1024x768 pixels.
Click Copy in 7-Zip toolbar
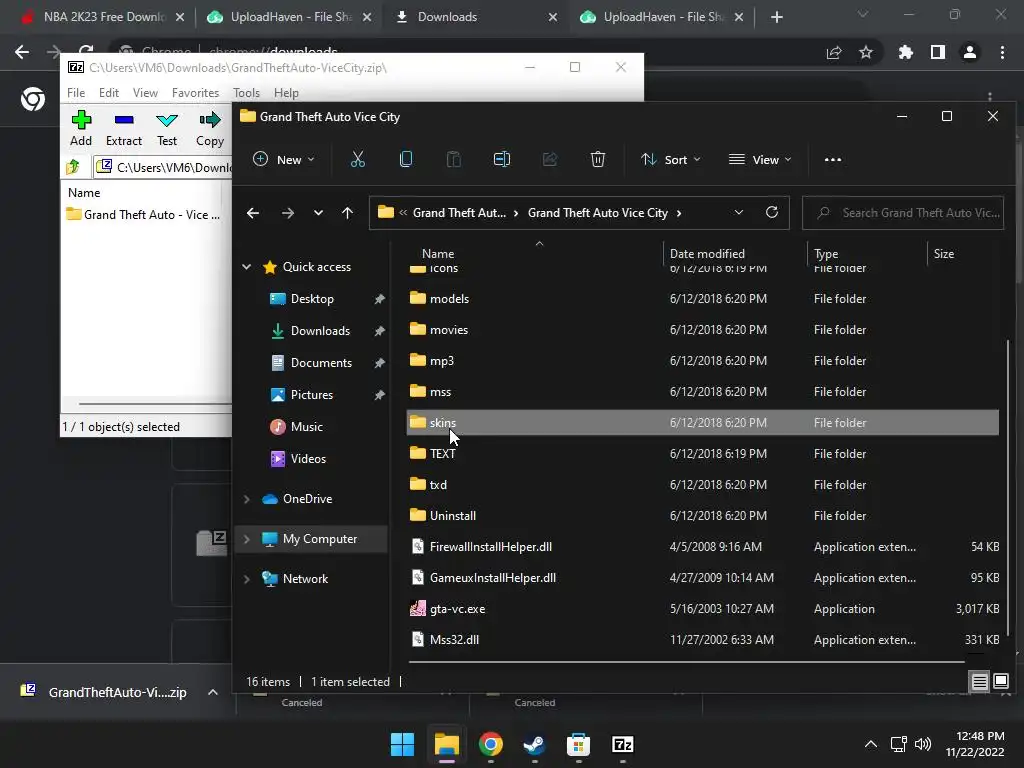[210, 128]
